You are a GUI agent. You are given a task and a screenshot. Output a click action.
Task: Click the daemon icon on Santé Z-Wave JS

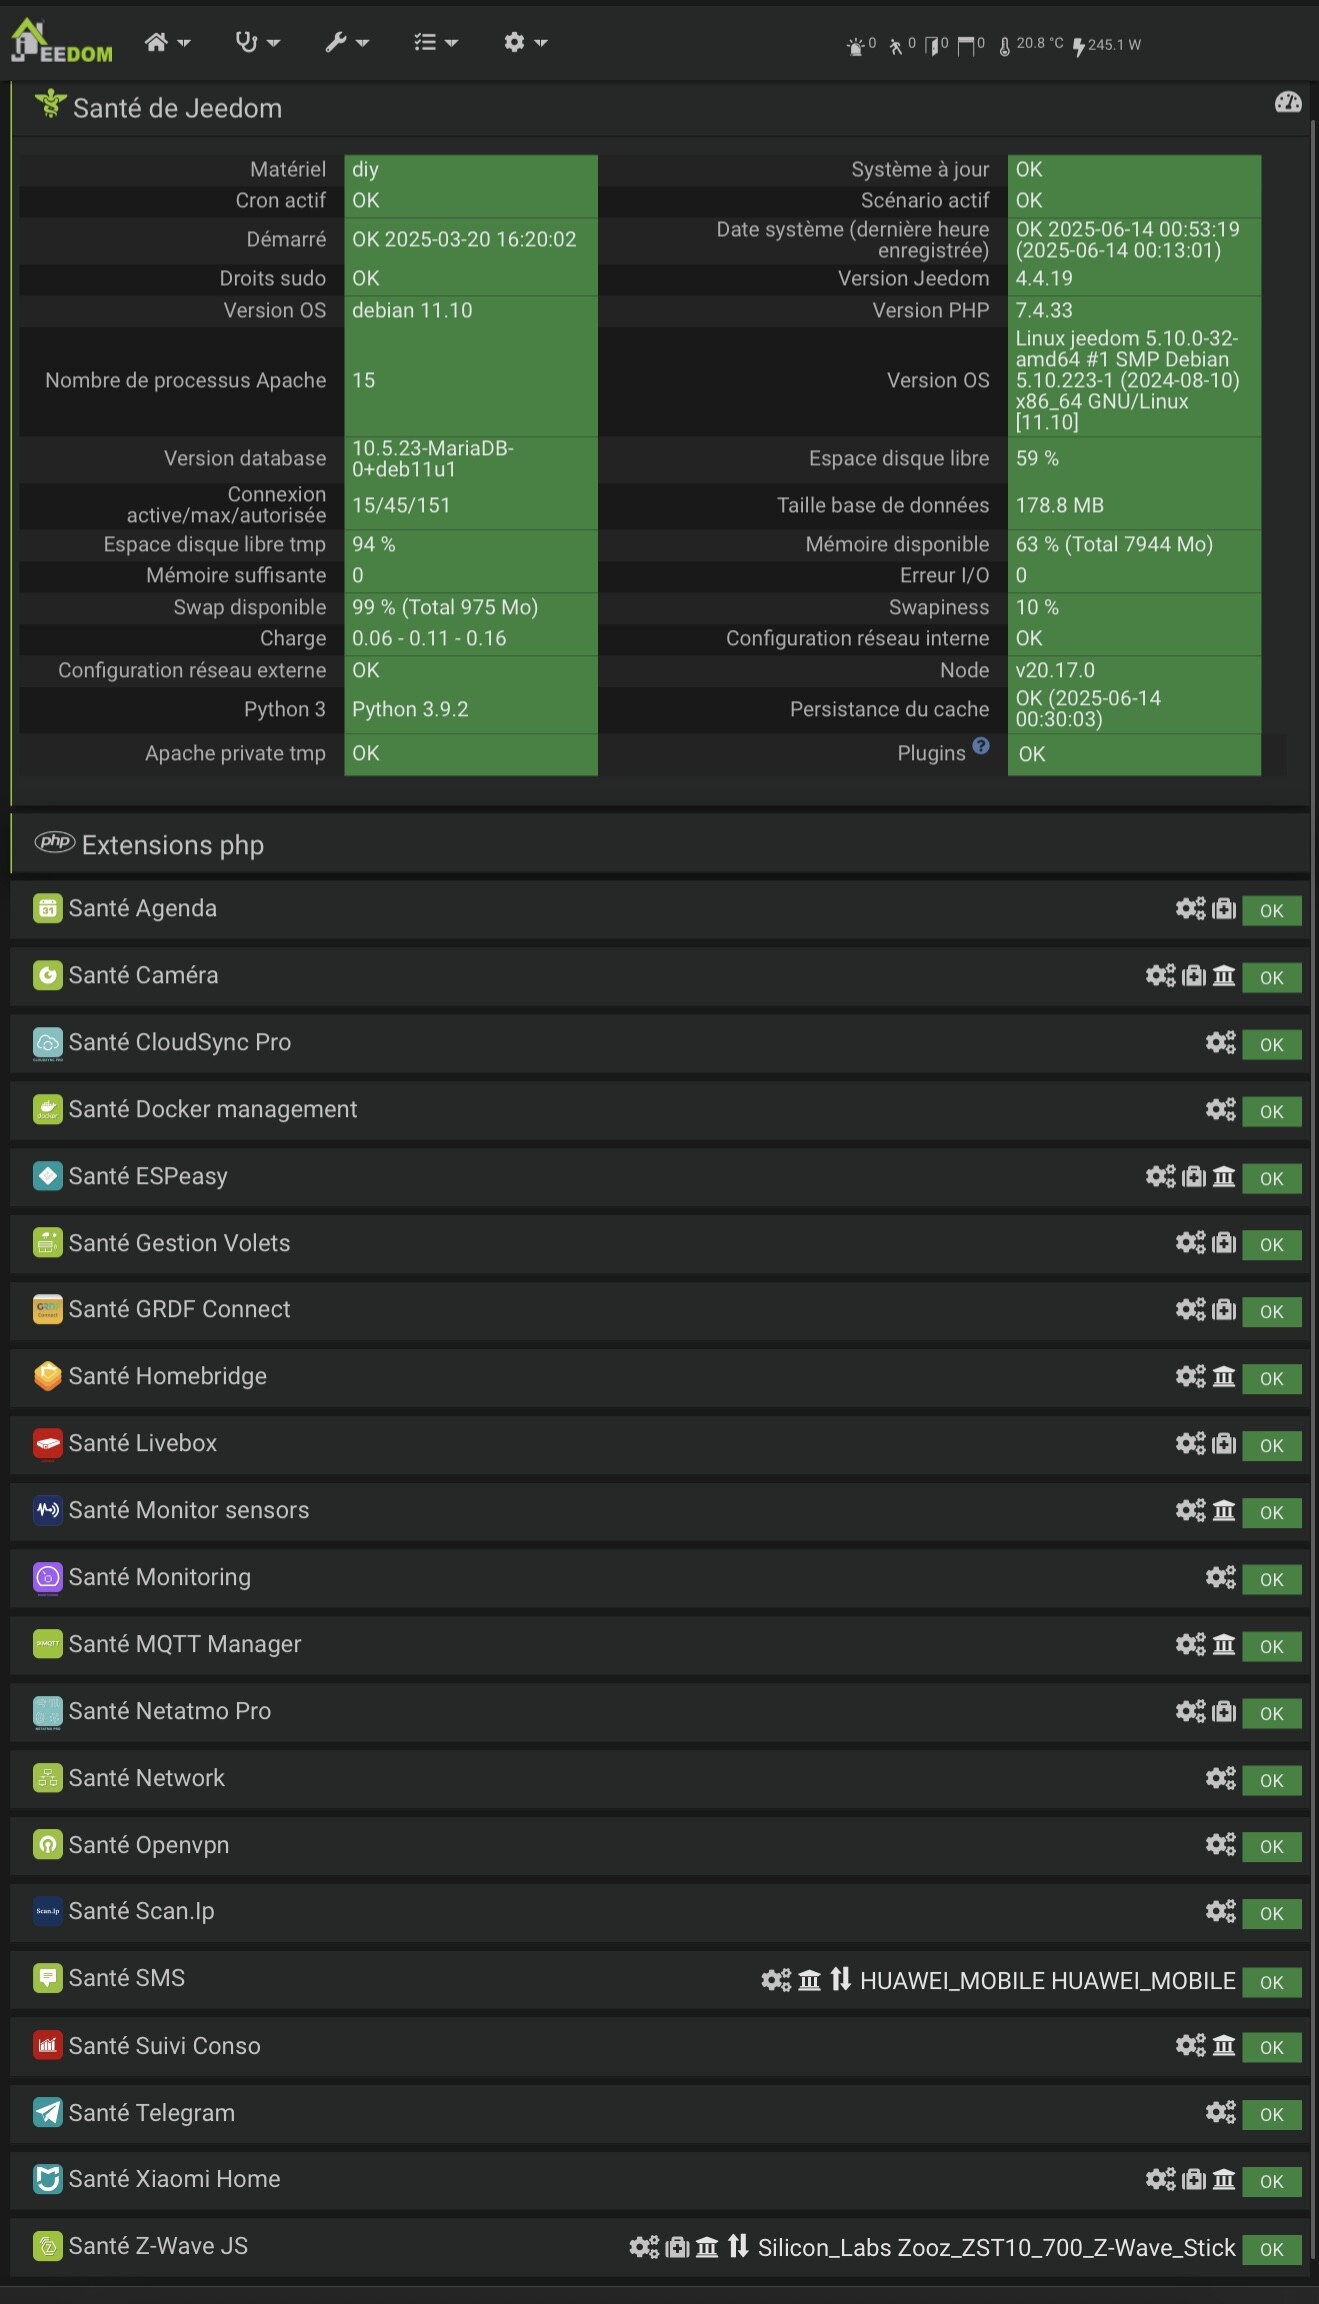point(707,2247)
